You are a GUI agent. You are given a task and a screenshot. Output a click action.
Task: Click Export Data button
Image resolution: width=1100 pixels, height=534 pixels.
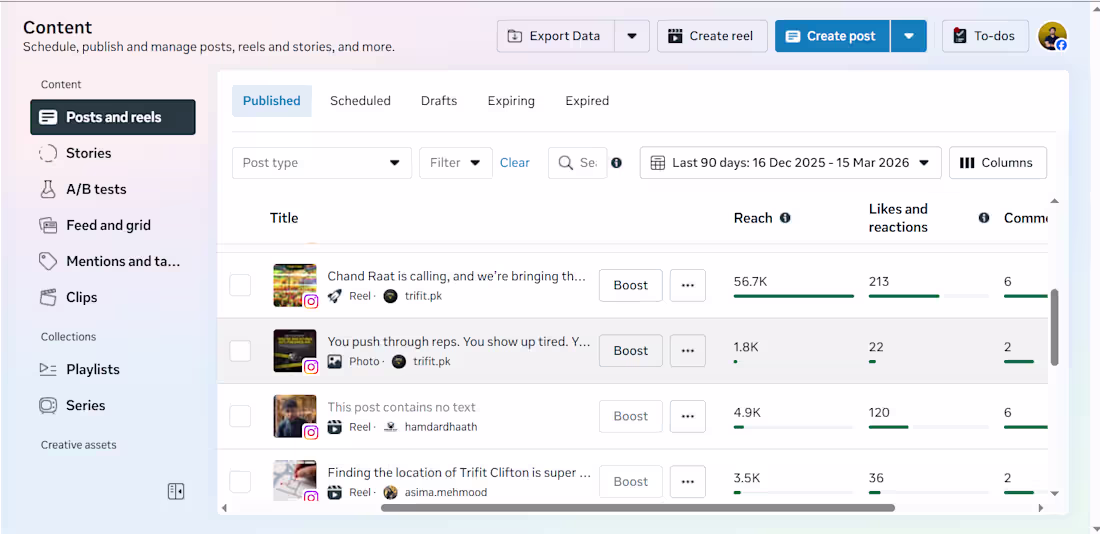click(556, 36)
